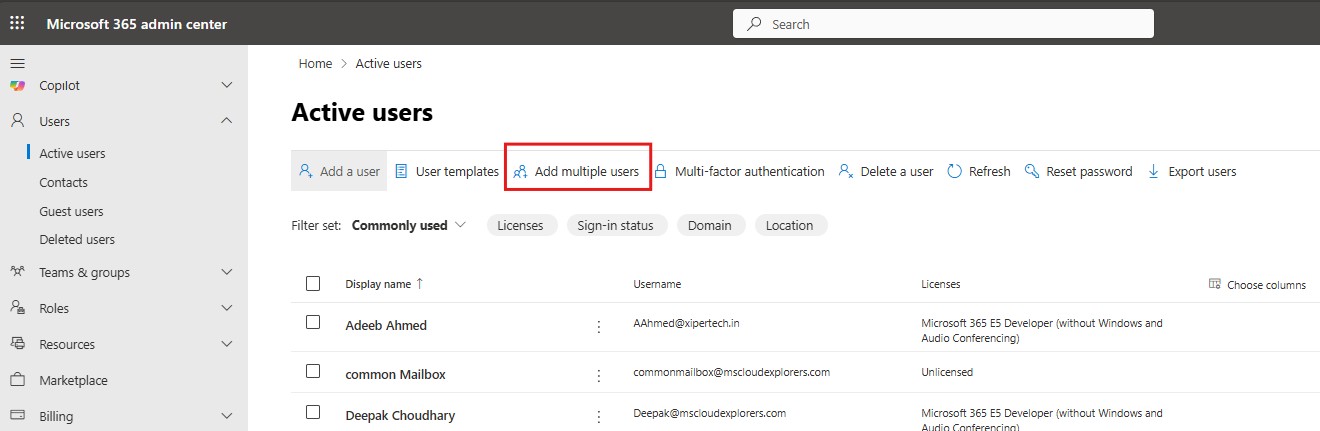Click the Unlicensed license cell
This screenshot has width=1320, height=431.
click(x=946, y=372)
